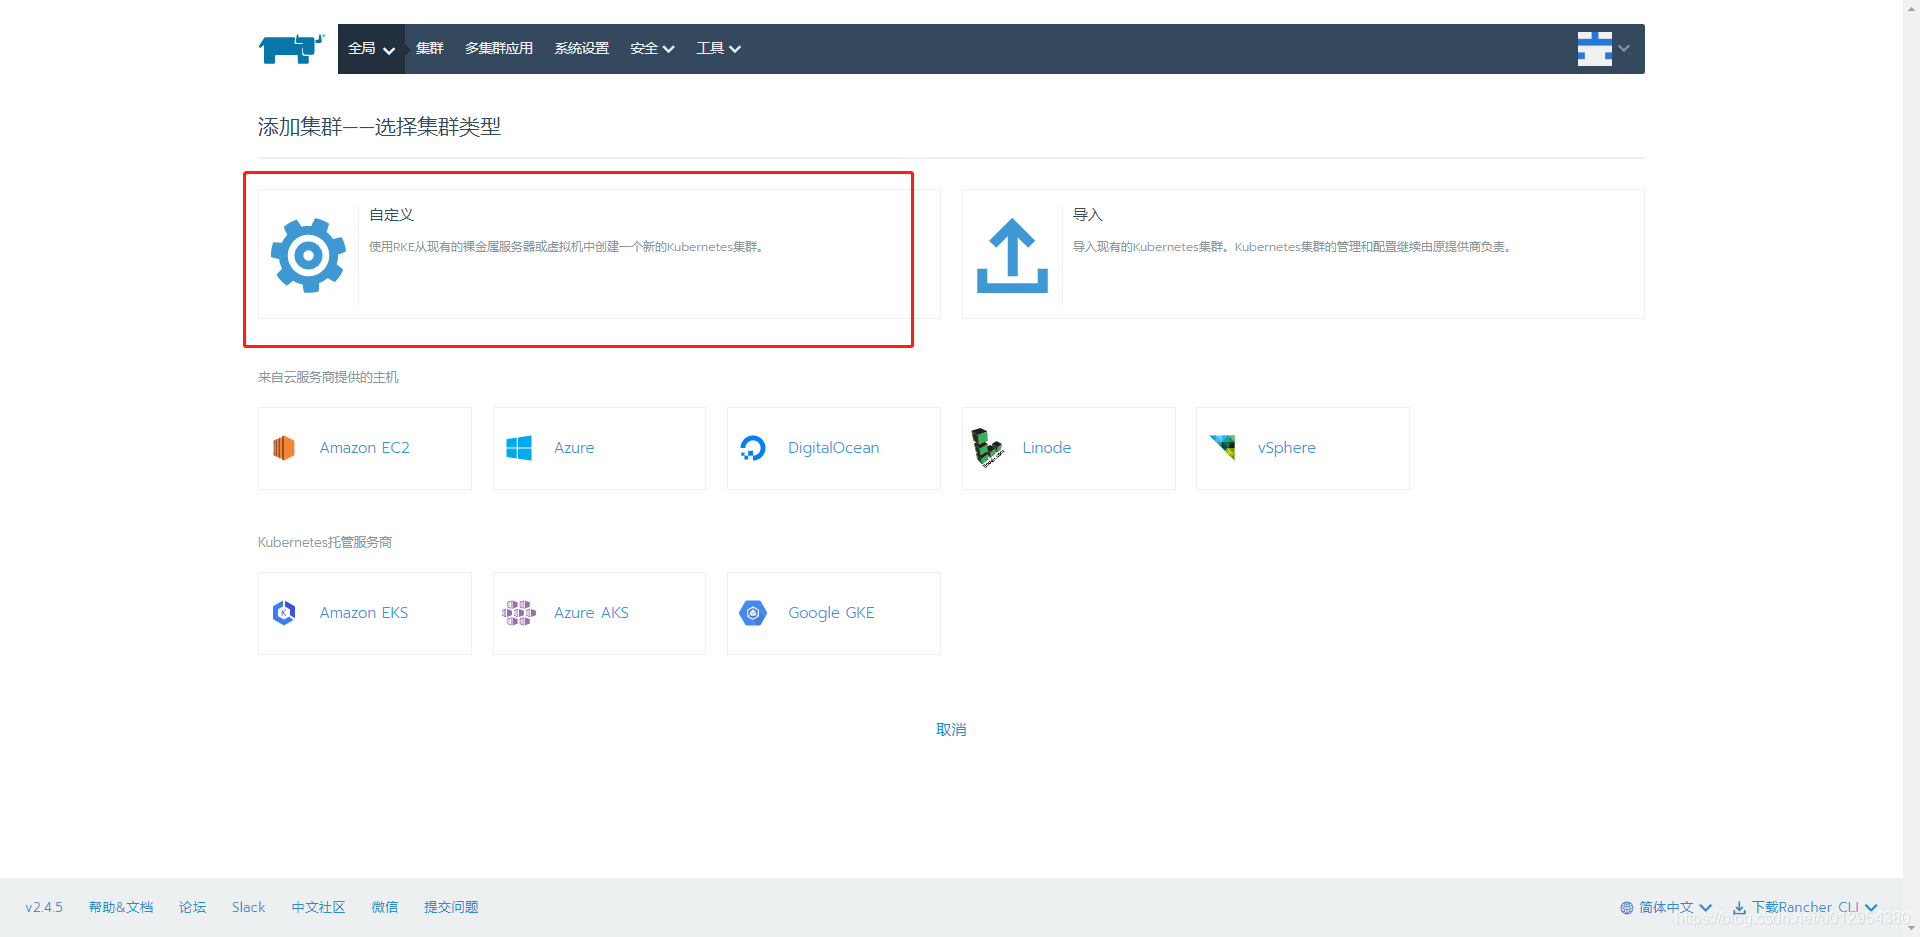Open the 系统设置 menu item
1920x937 pixels.
[x=582, y=49]
